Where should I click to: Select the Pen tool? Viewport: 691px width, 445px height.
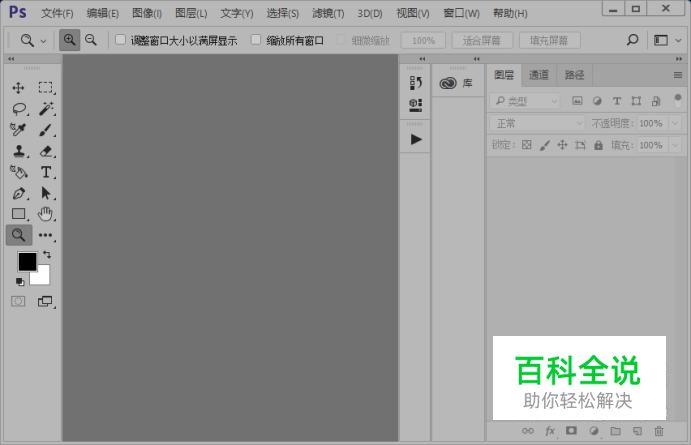click(x=19, y=193)
